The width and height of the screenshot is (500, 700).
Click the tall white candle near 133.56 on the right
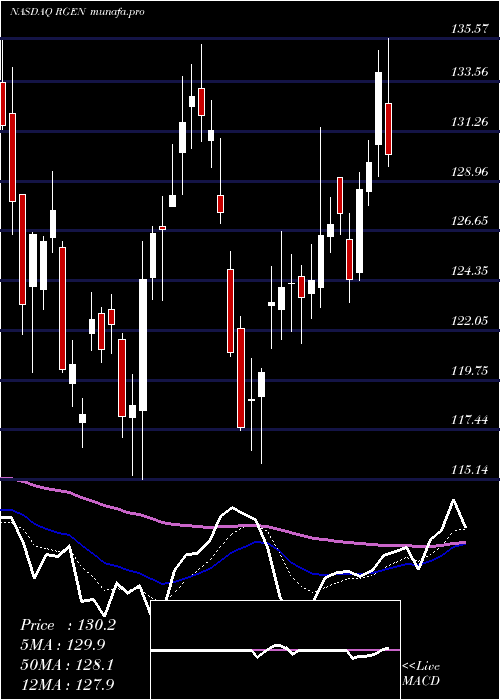(379, 108)
